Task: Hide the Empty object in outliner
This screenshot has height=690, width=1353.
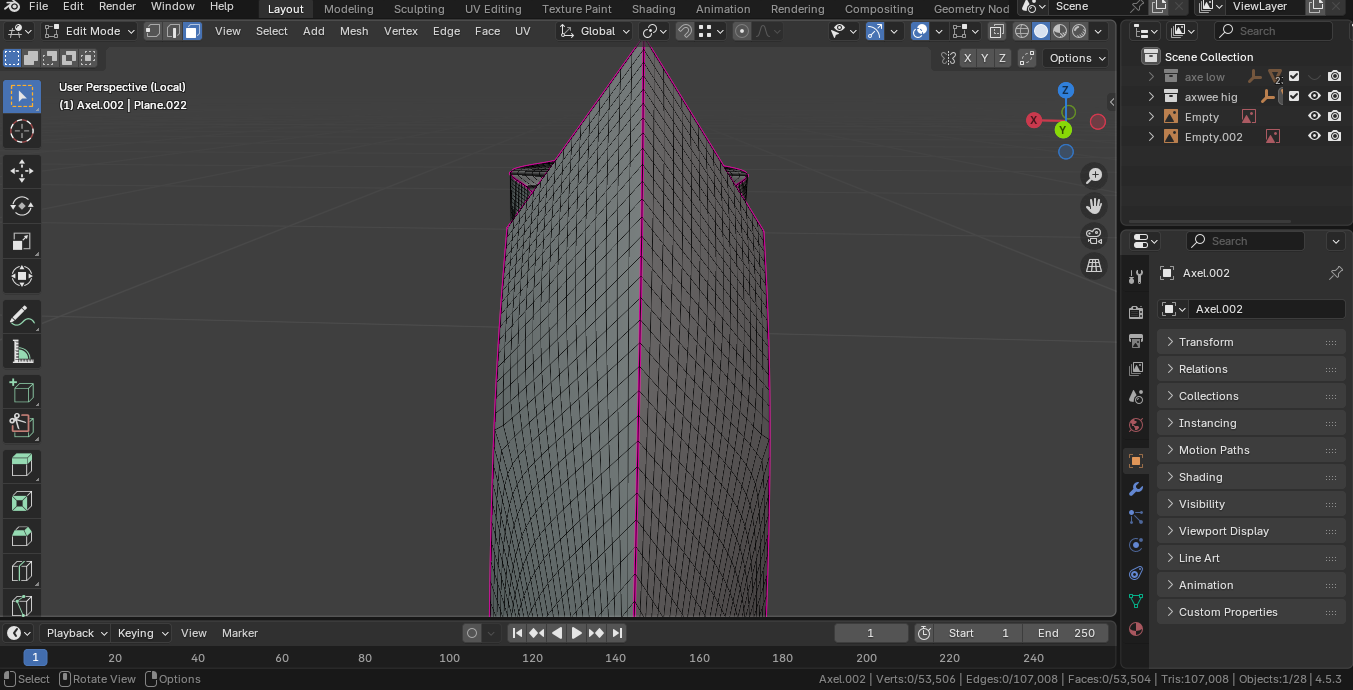Action: click(1314, 117)
